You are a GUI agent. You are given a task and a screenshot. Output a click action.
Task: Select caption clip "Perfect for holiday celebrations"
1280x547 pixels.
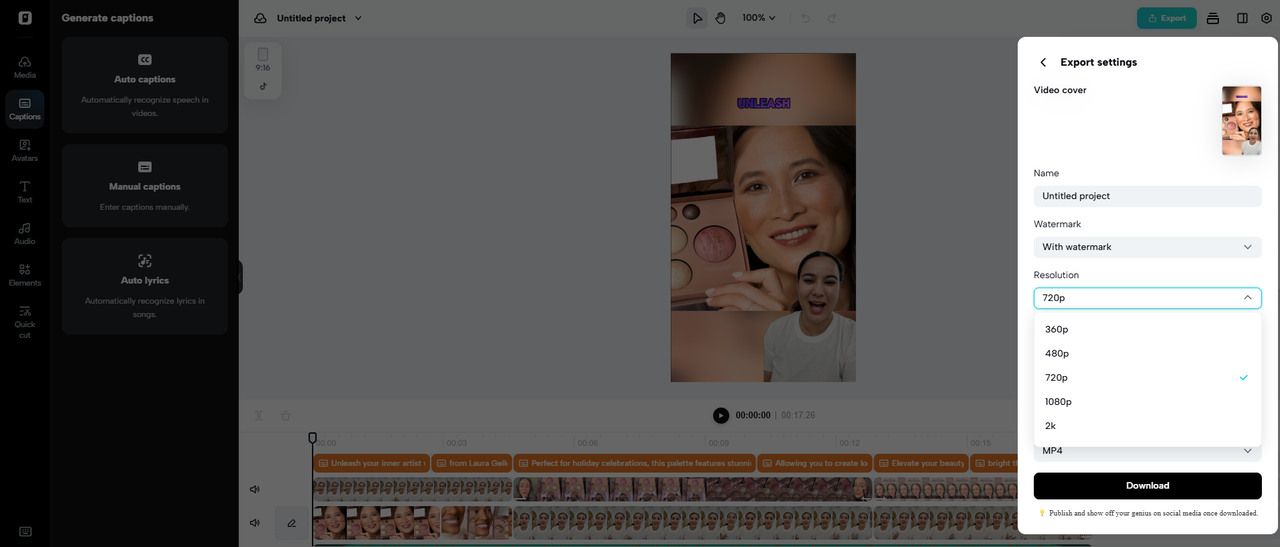634,463
